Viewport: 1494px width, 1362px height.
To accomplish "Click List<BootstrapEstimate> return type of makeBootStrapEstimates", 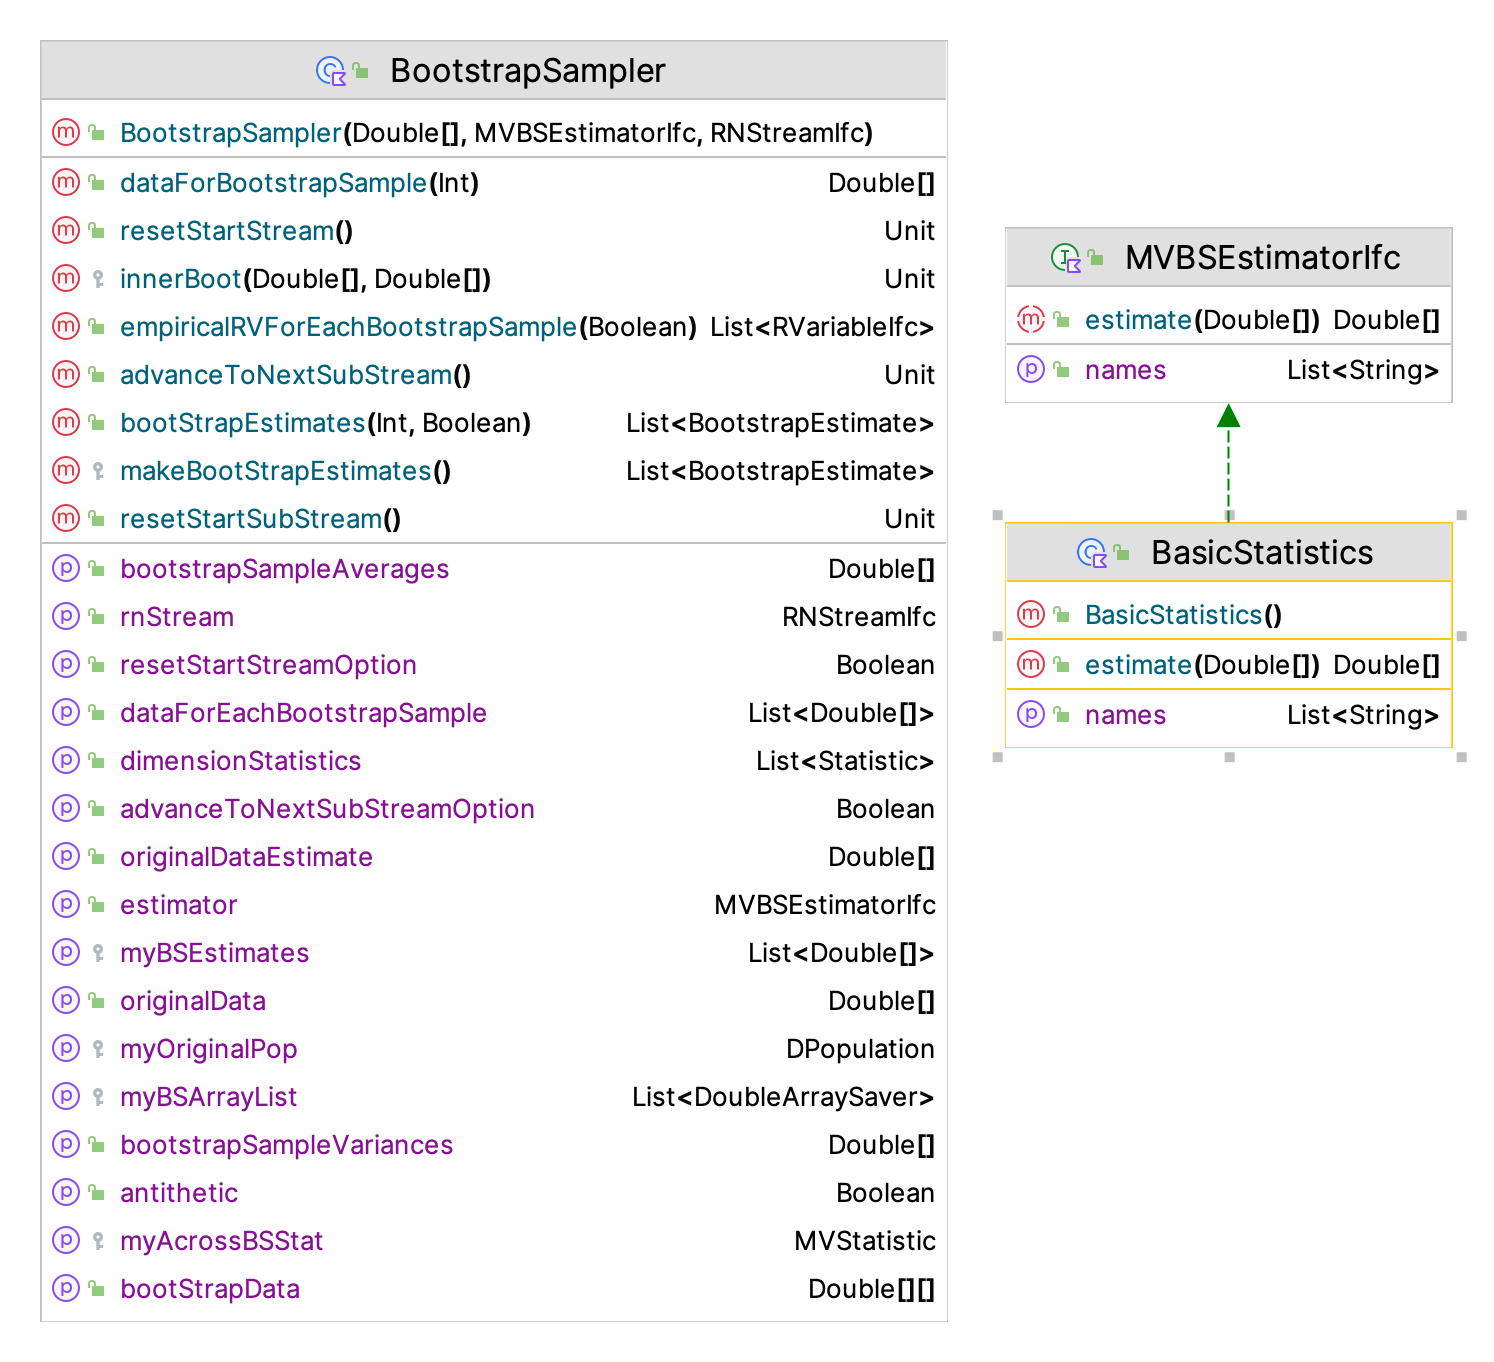I will click(780, 471).
